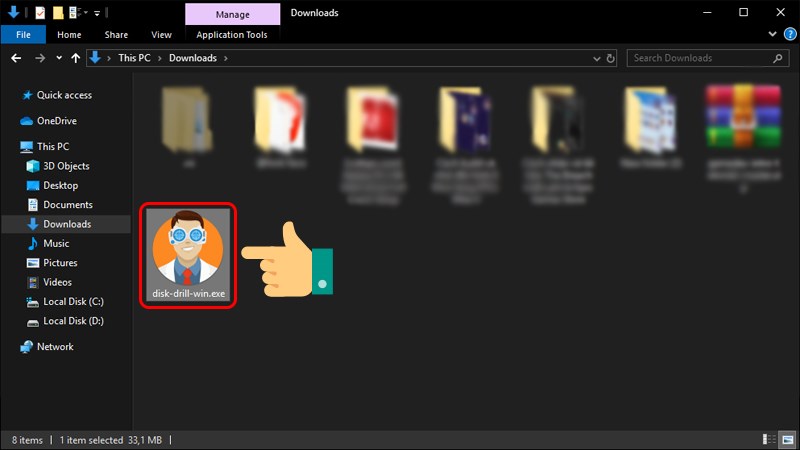Click This PC in the address breadcrumb
The height and width of the screenshot is (450, 800).
pyautogui.click(x=135, y=58)
